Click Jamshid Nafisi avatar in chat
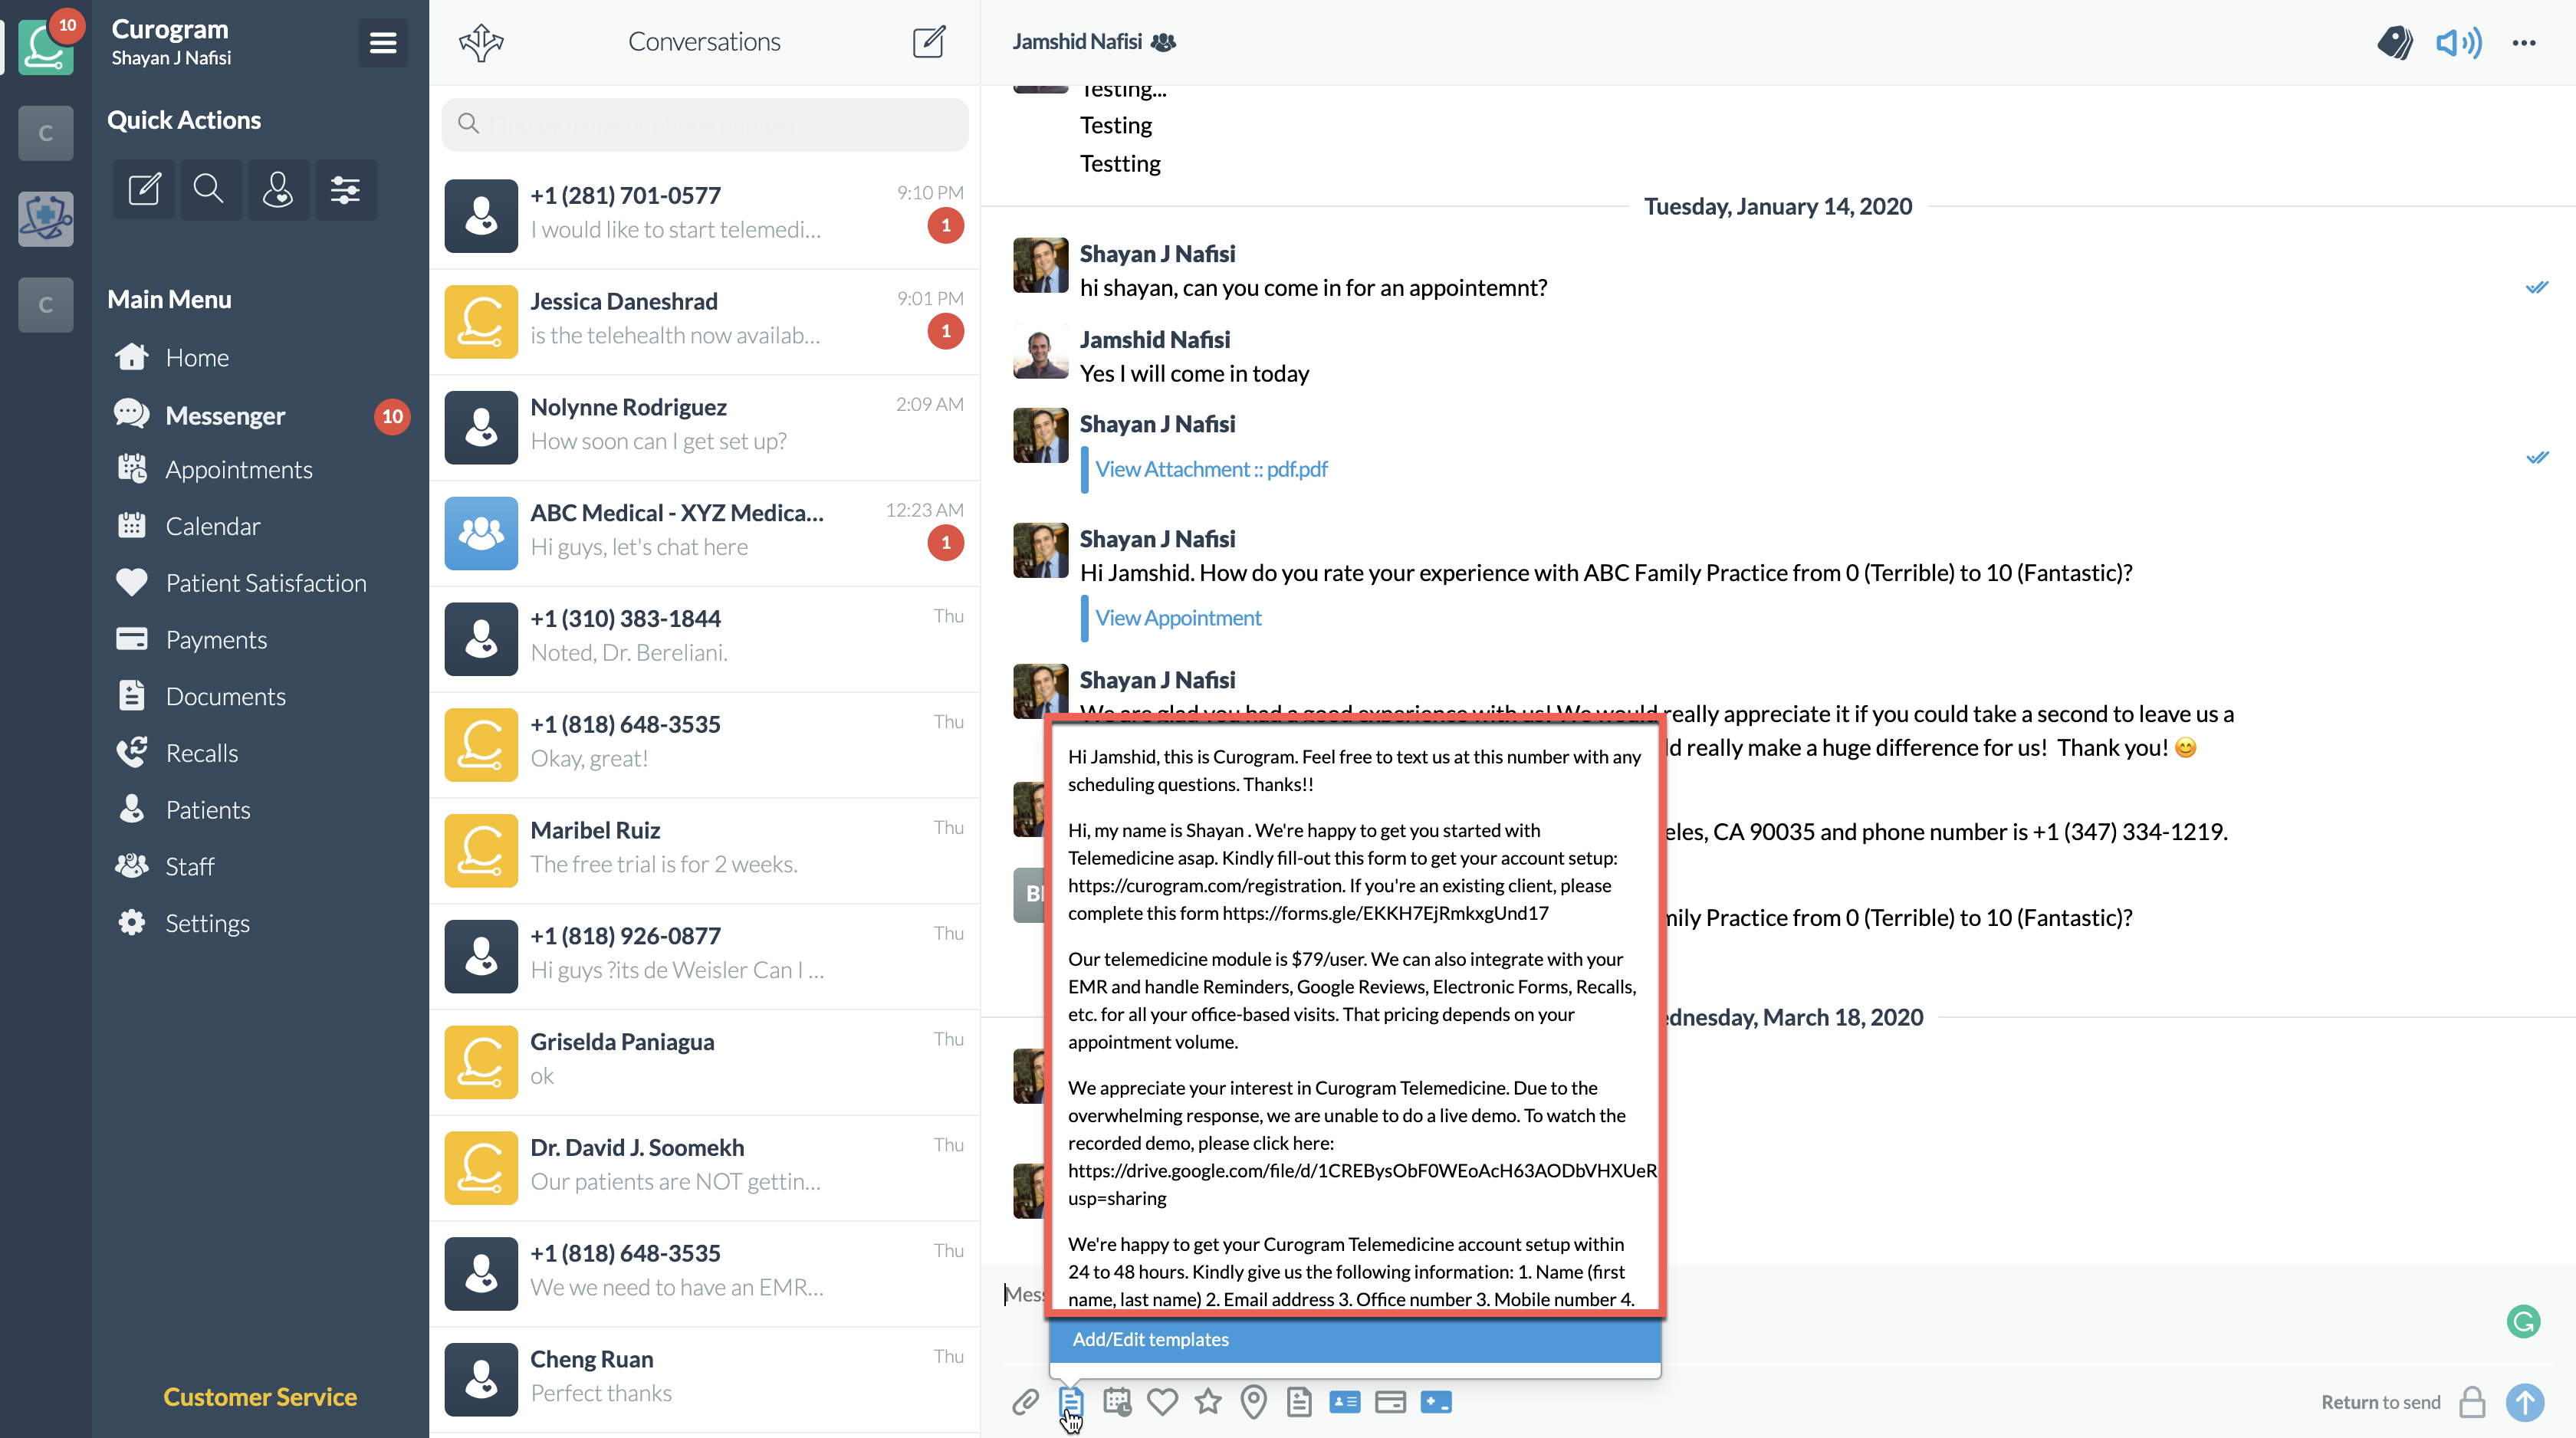The image size is (2576, 1438). pyautogui.click(x=1040, y=351)
